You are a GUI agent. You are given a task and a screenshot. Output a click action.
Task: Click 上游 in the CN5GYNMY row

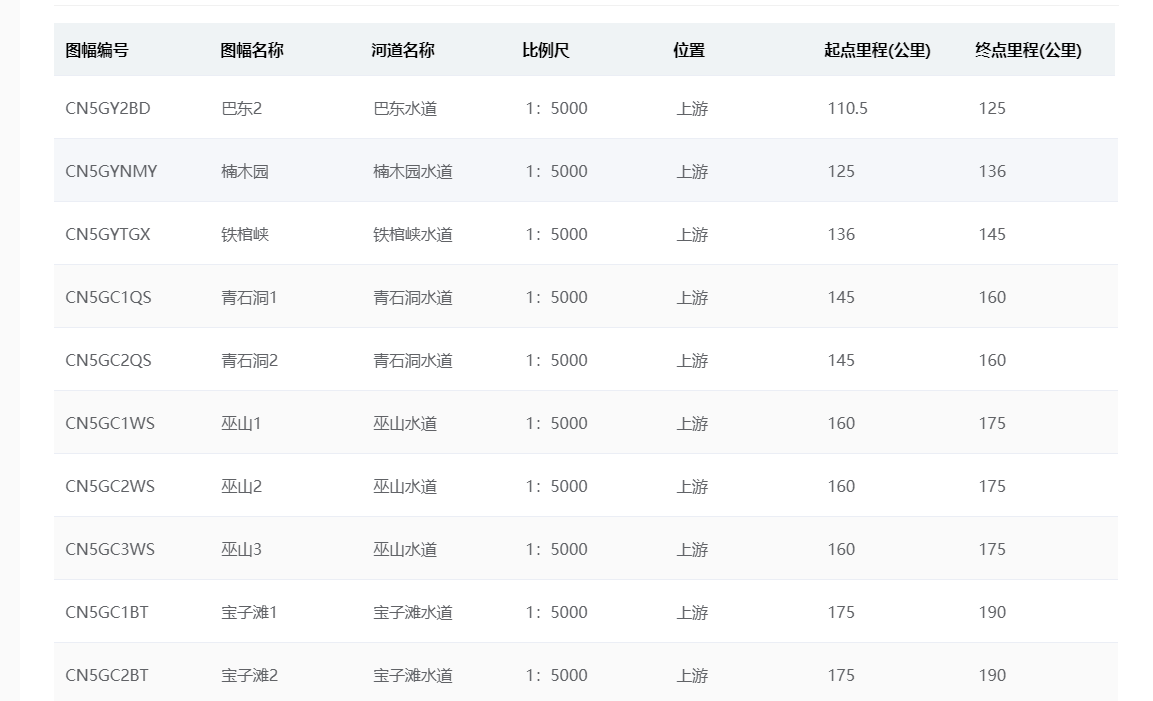[692, 171]
